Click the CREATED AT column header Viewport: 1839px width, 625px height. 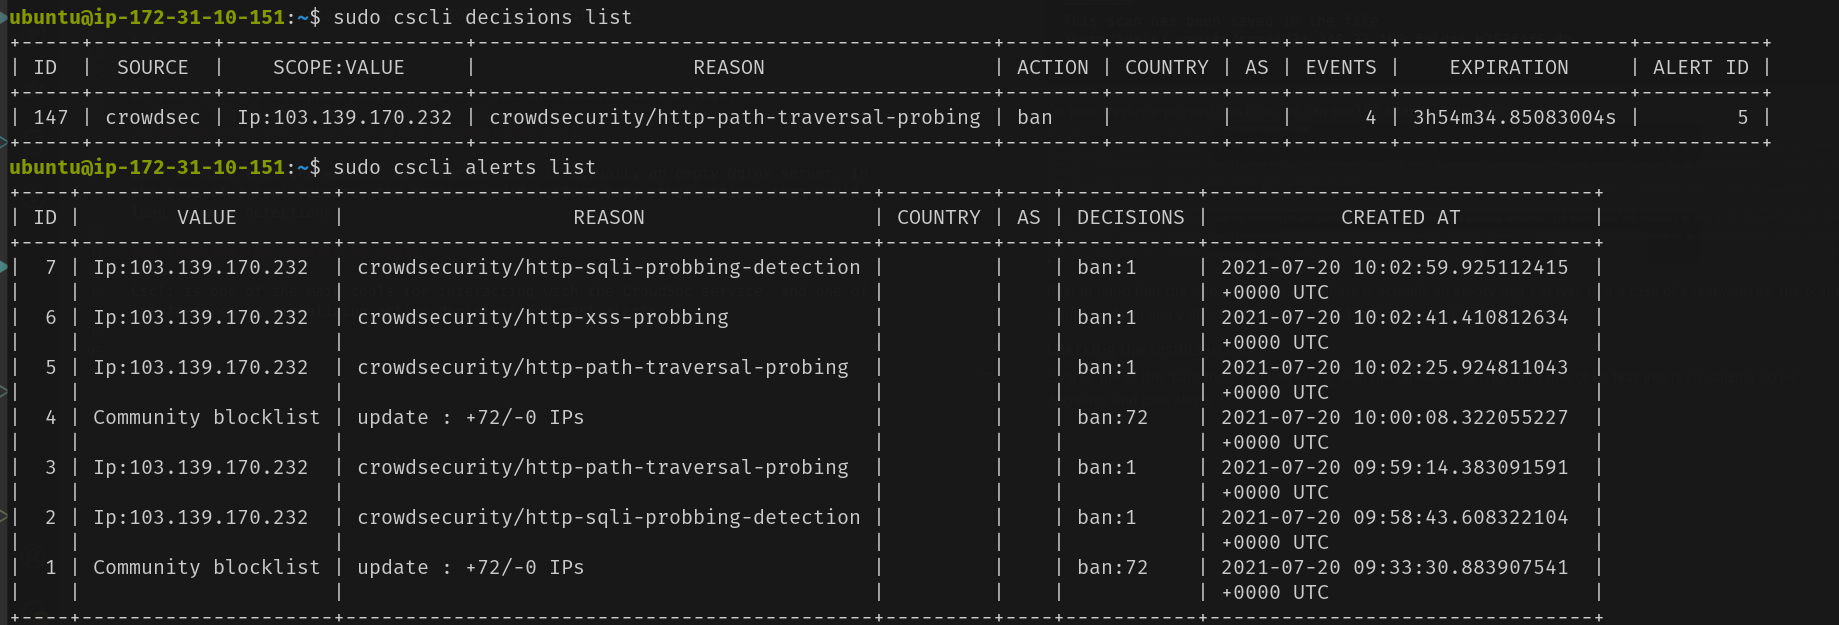(1401, 217)
